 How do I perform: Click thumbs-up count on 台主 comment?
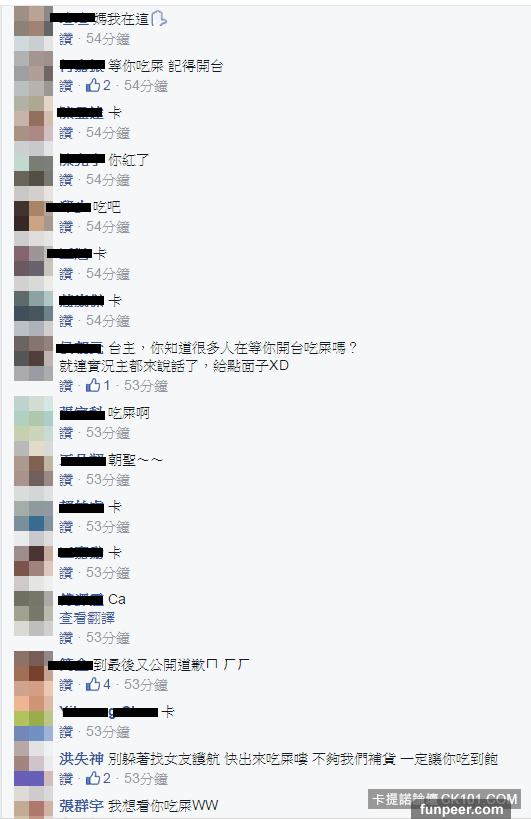[107, 385]
